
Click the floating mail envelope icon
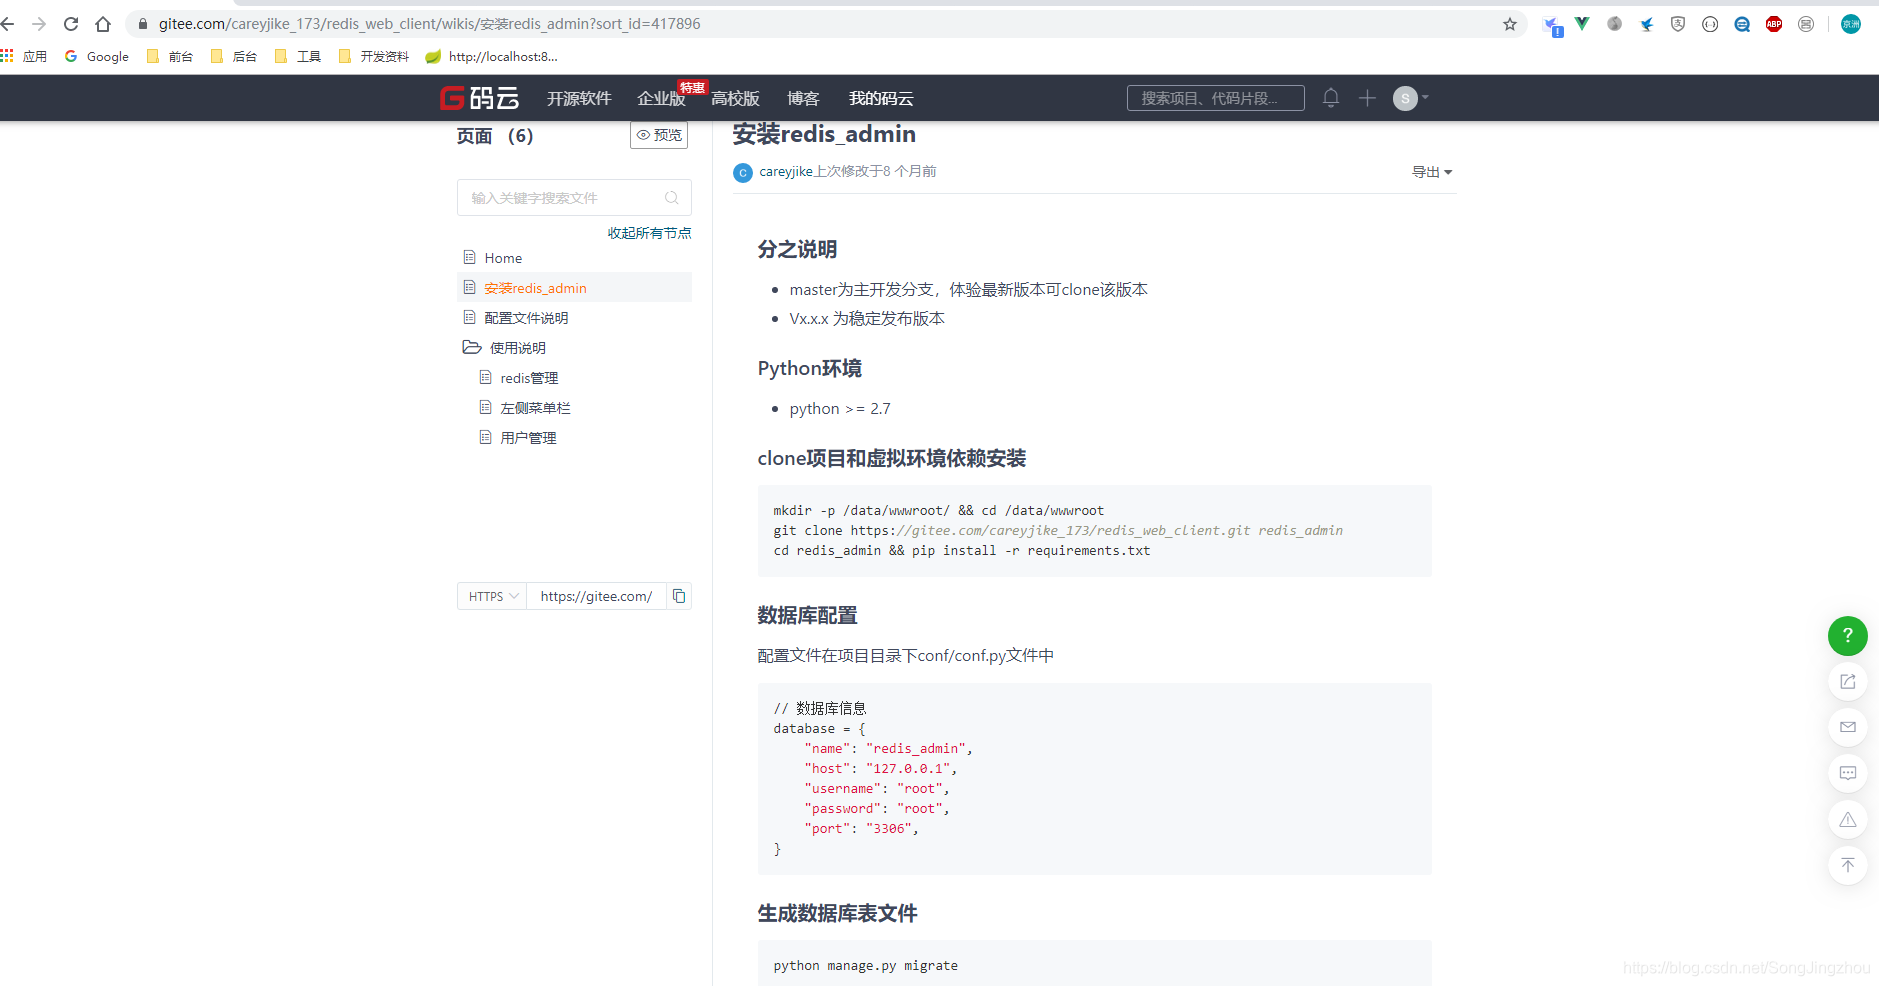point(1847,727)
